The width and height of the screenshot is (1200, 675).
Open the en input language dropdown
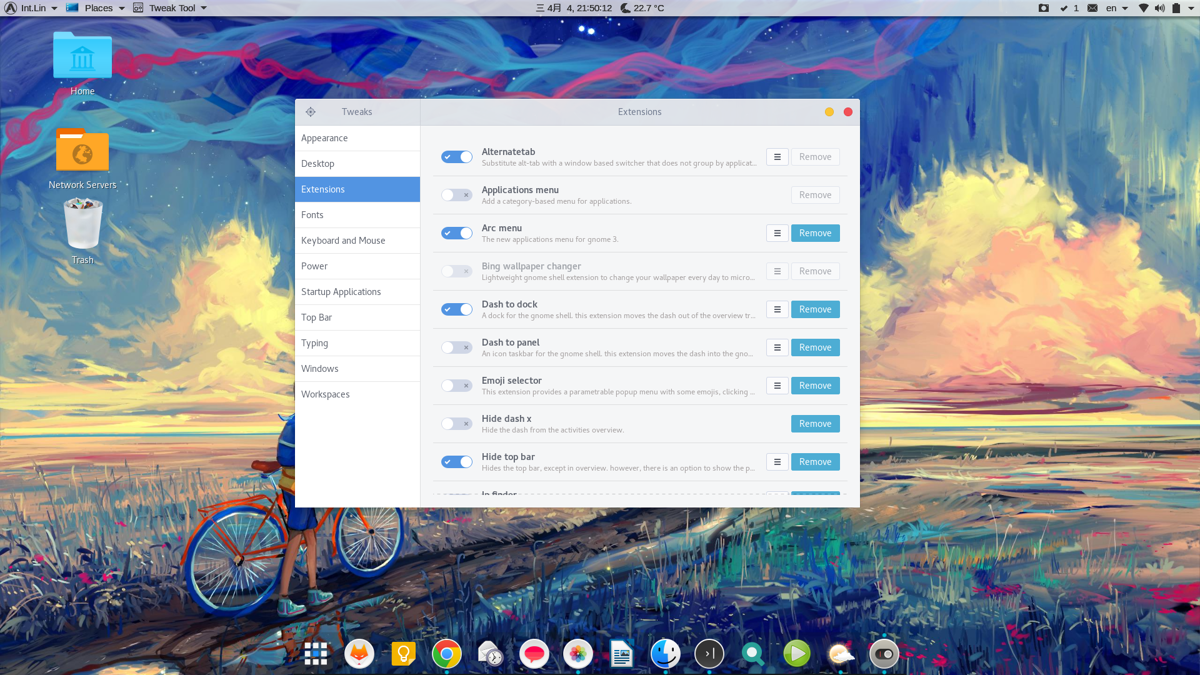[x=1117, y=8]
